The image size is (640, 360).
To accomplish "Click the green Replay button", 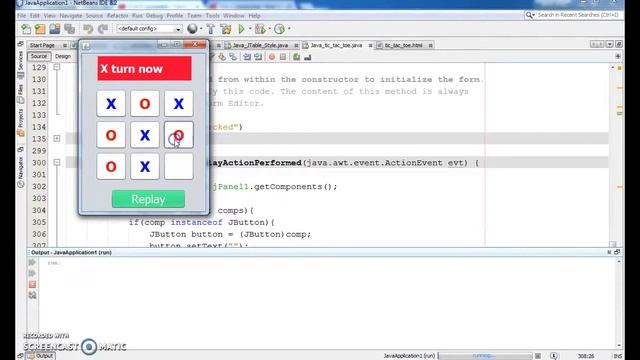I will pos(148,199).
